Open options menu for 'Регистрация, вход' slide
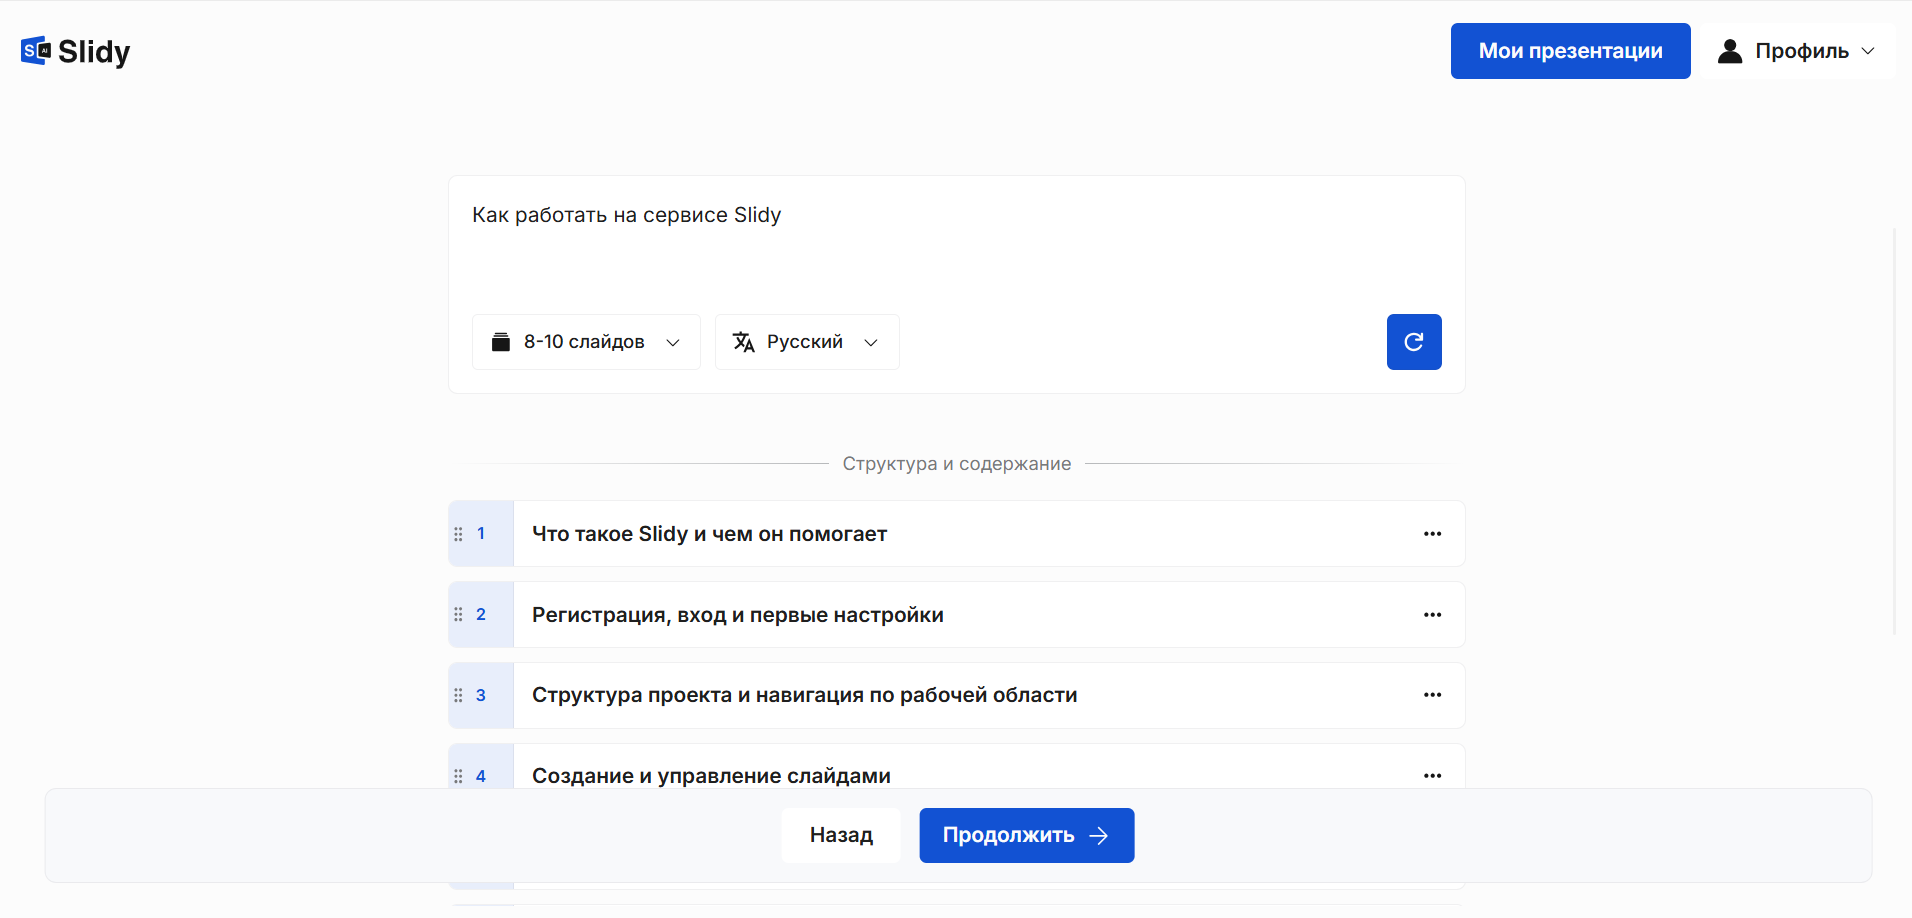 pos(1432,615)
